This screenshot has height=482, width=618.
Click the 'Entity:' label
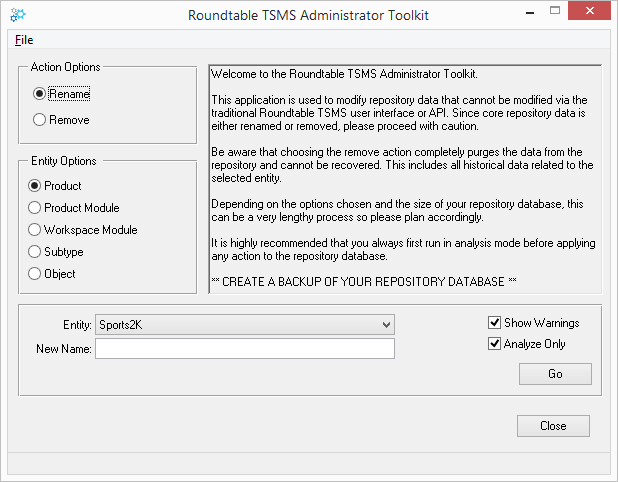[77, 325]
